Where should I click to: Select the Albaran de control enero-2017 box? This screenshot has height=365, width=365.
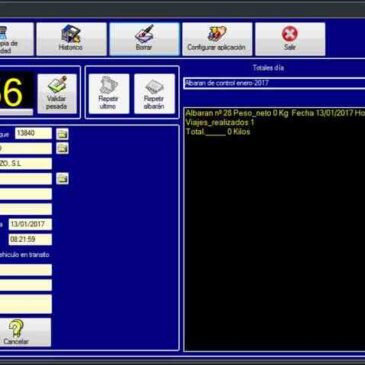tap(274, 83)
